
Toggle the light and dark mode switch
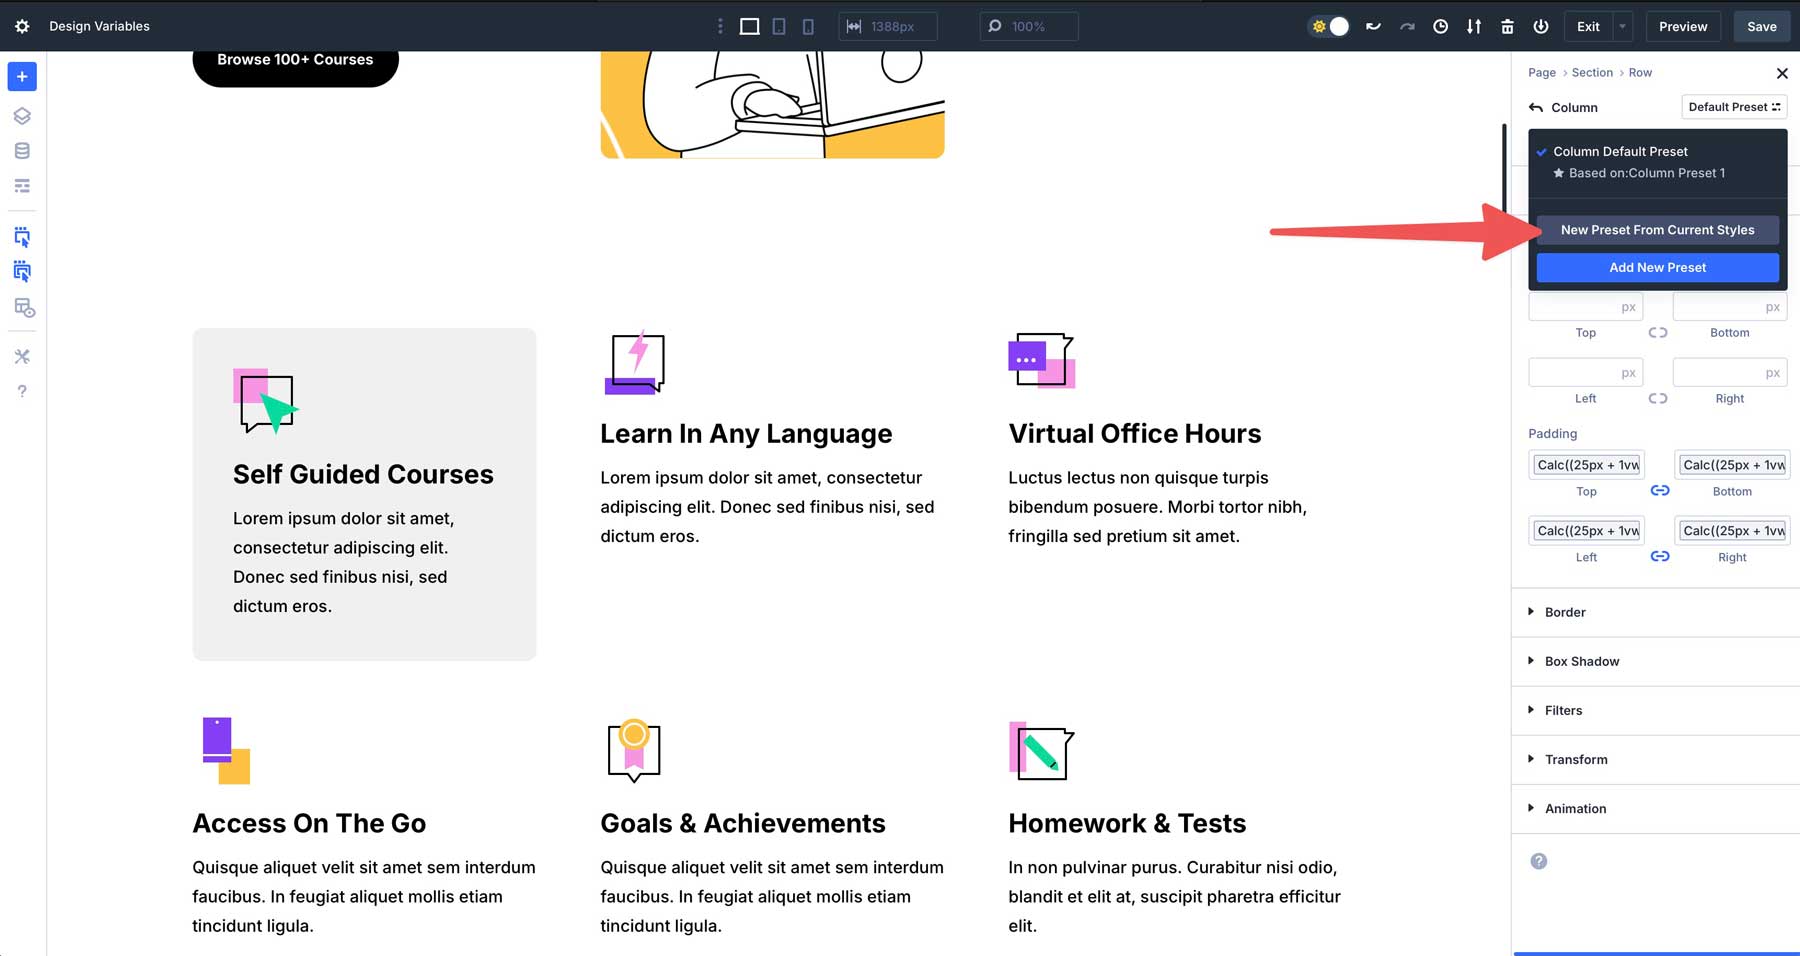pyautogui.click(x=1328, y=26)
